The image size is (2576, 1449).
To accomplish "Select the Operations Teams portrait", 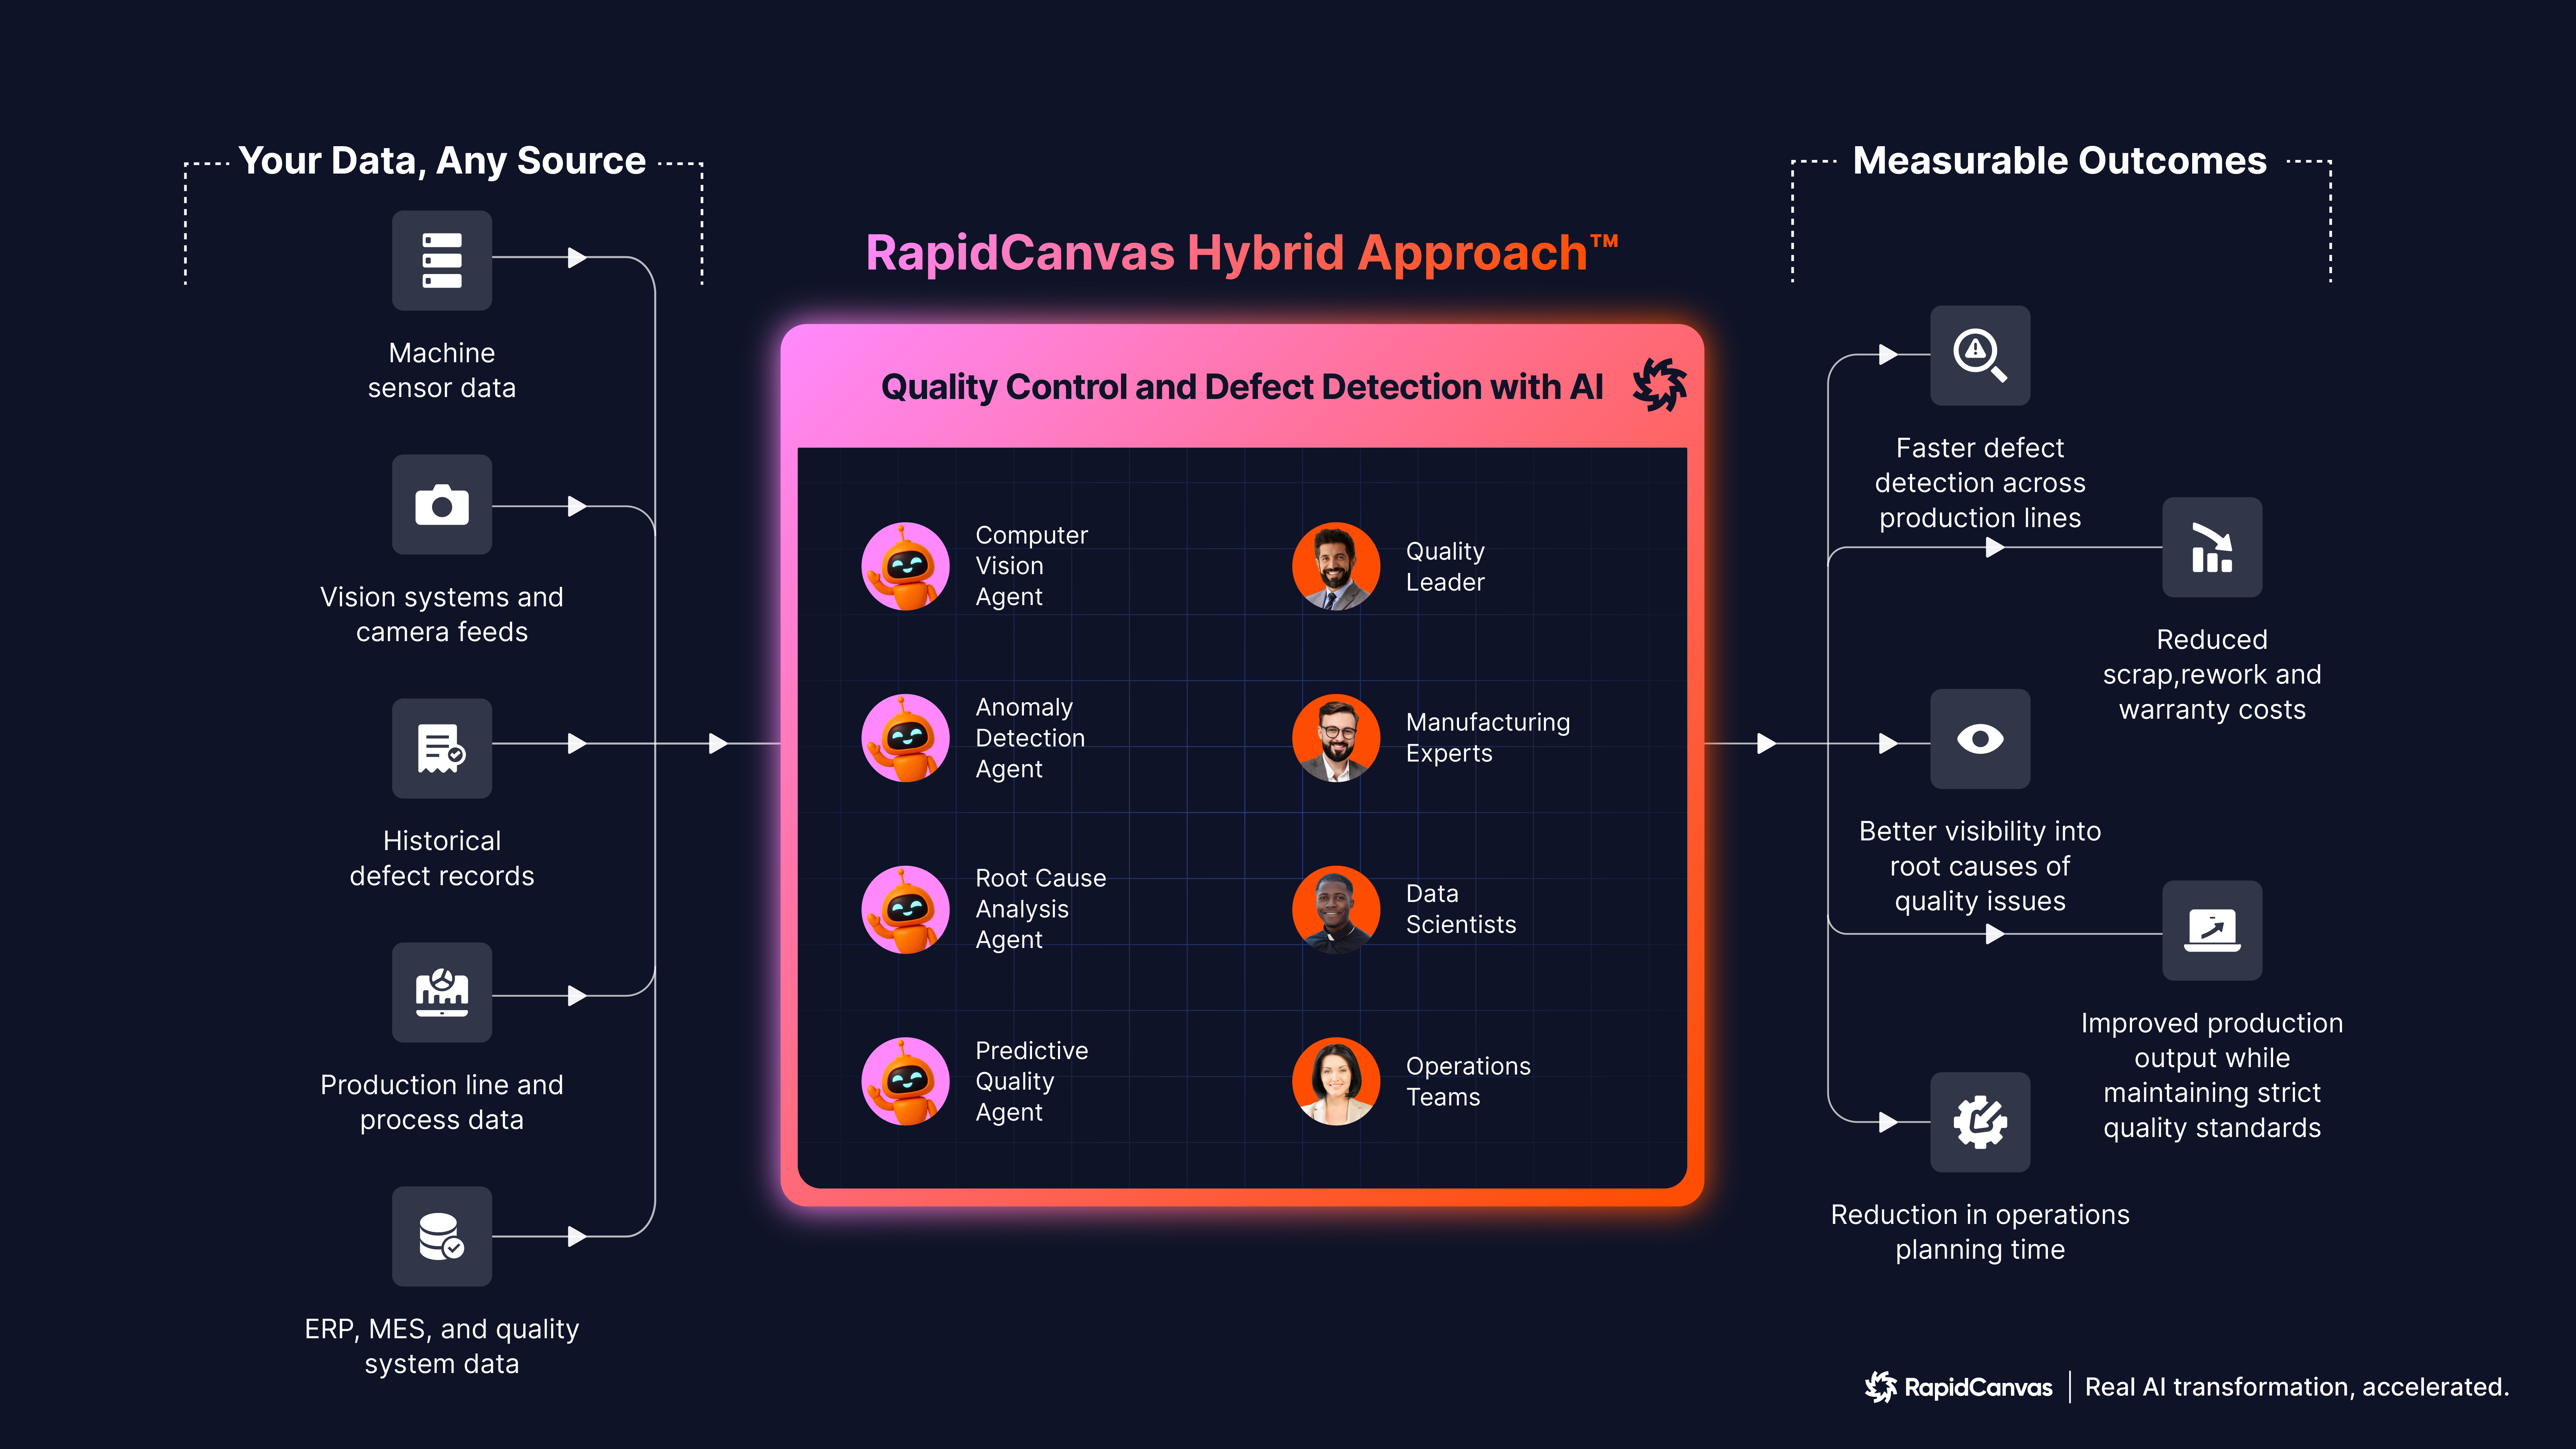I will point(1335,1081).
